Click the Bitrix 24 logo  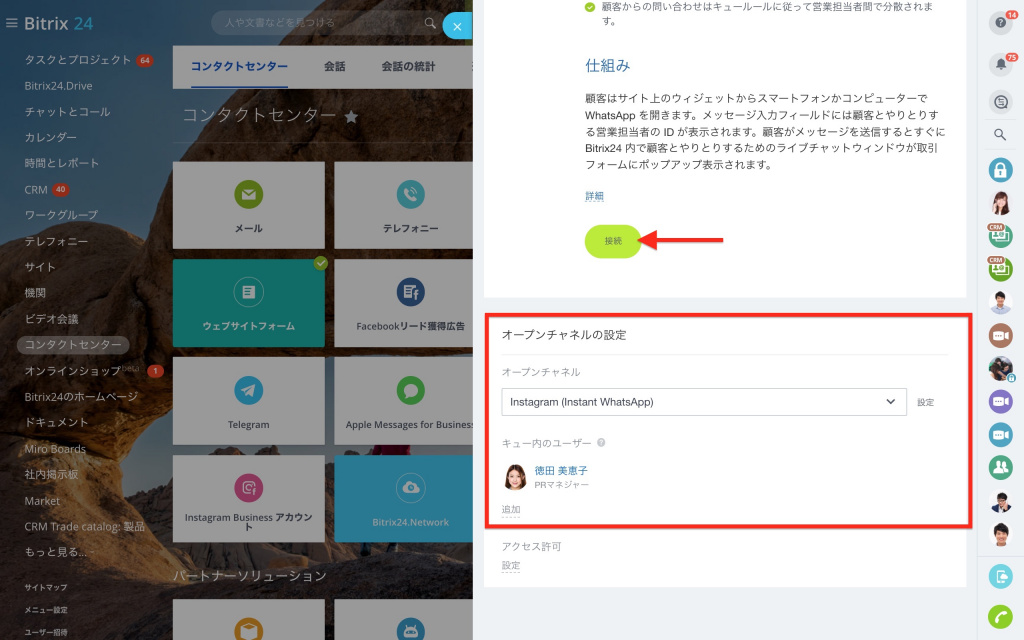[x=59, y=24]
